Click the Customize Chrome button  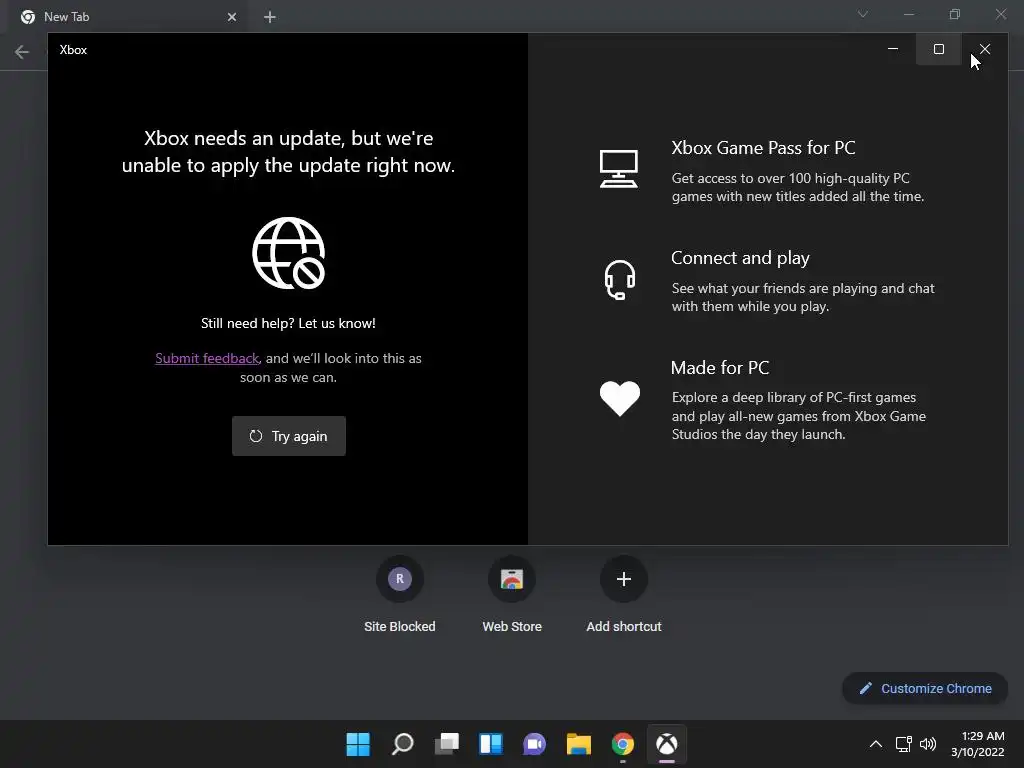click(x=925, y=688)
